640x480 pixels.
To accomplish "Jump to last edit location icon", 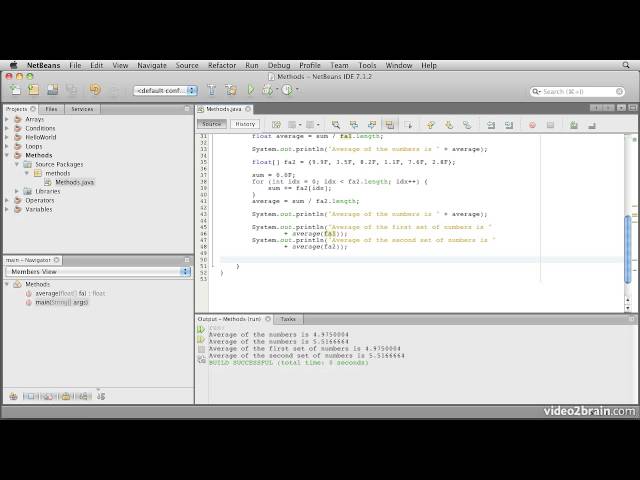I will tap(276, 124).
